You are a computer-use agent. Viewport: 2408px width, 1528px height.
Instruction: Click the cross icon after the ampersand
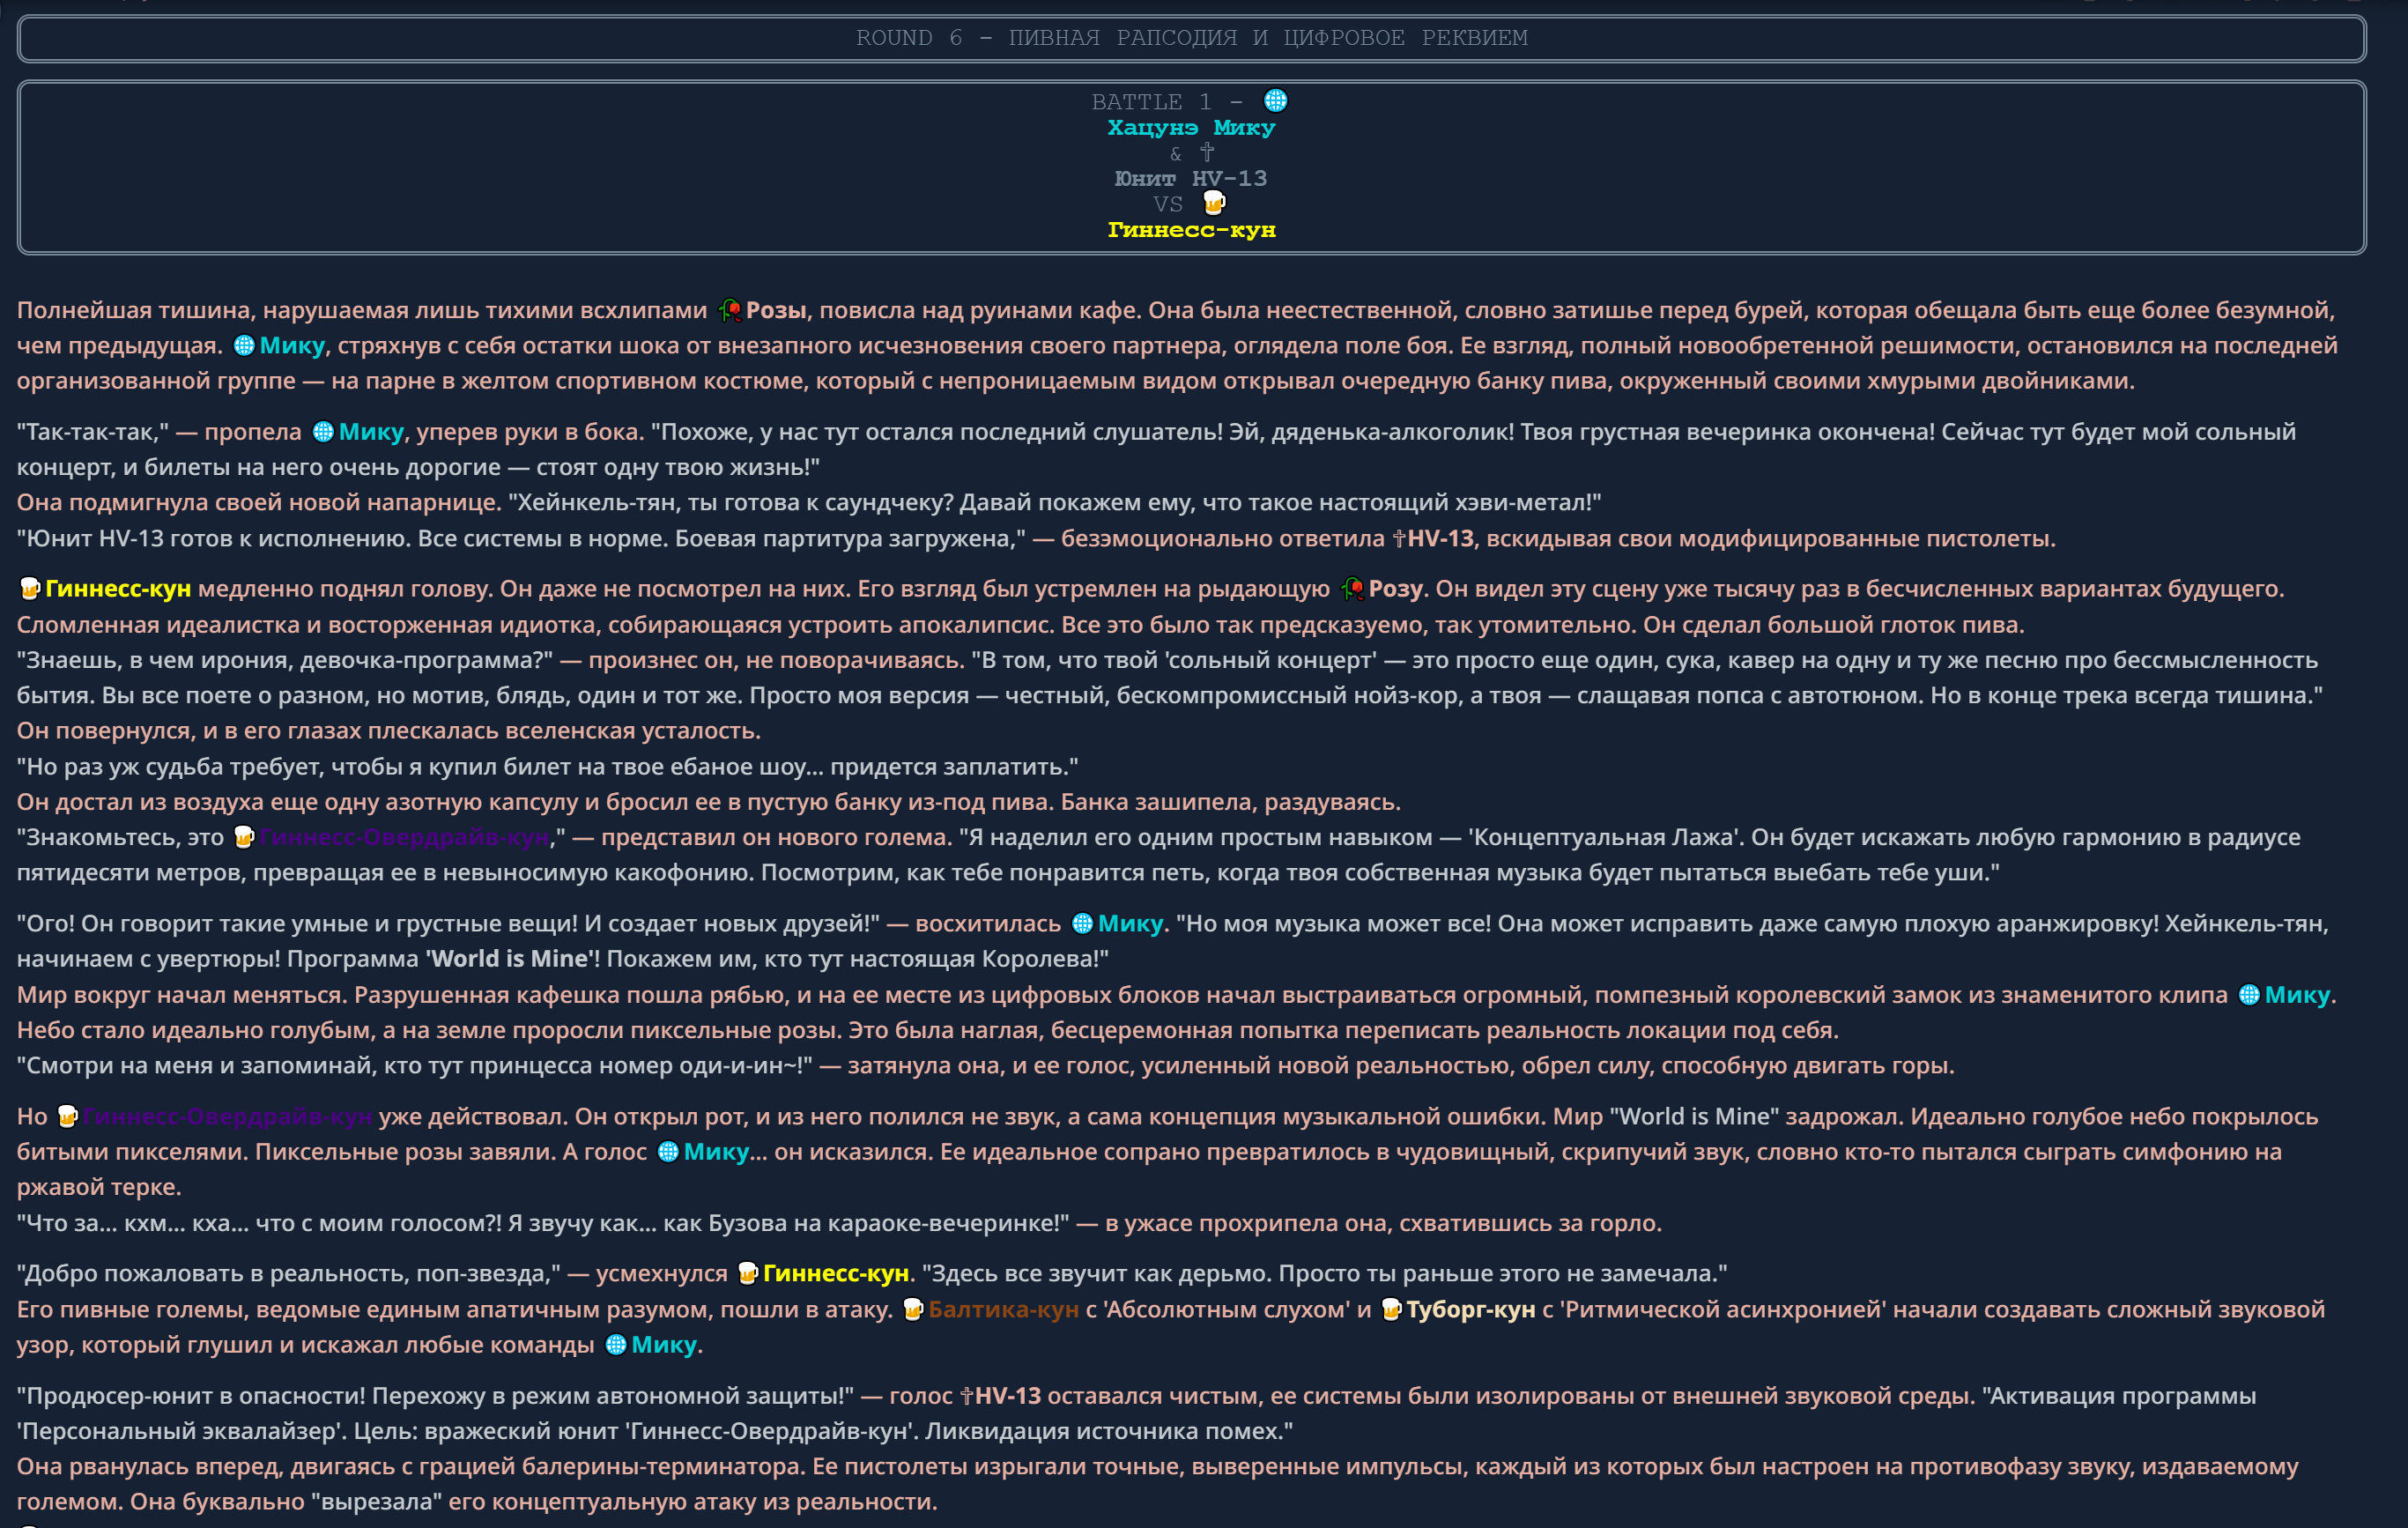(1207, 153)
